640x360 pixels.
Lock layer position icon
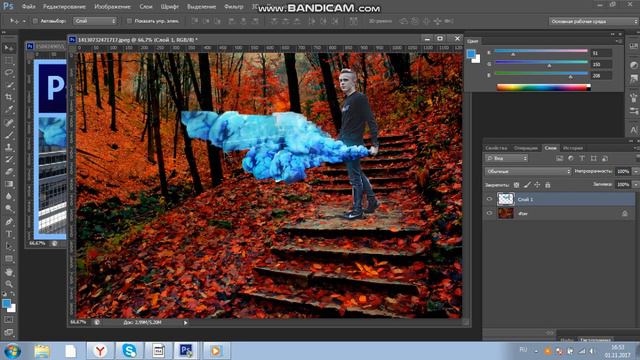537,185
